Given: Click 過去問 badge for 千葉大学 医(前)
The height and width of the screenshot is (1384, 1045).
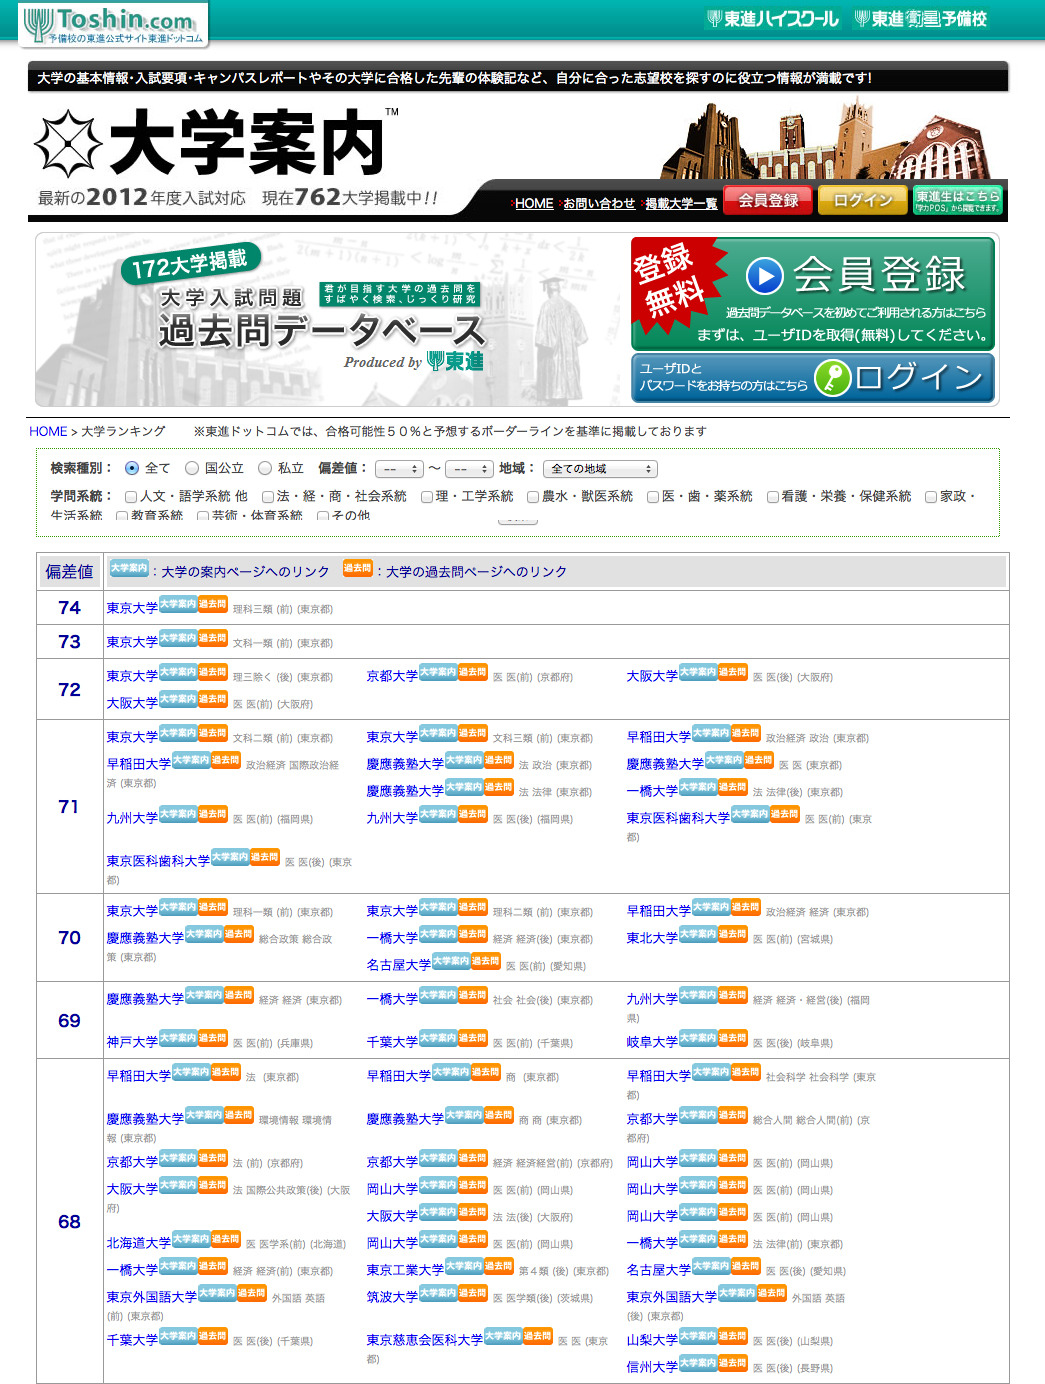Looking at the screenshot, I should 472,1038.
